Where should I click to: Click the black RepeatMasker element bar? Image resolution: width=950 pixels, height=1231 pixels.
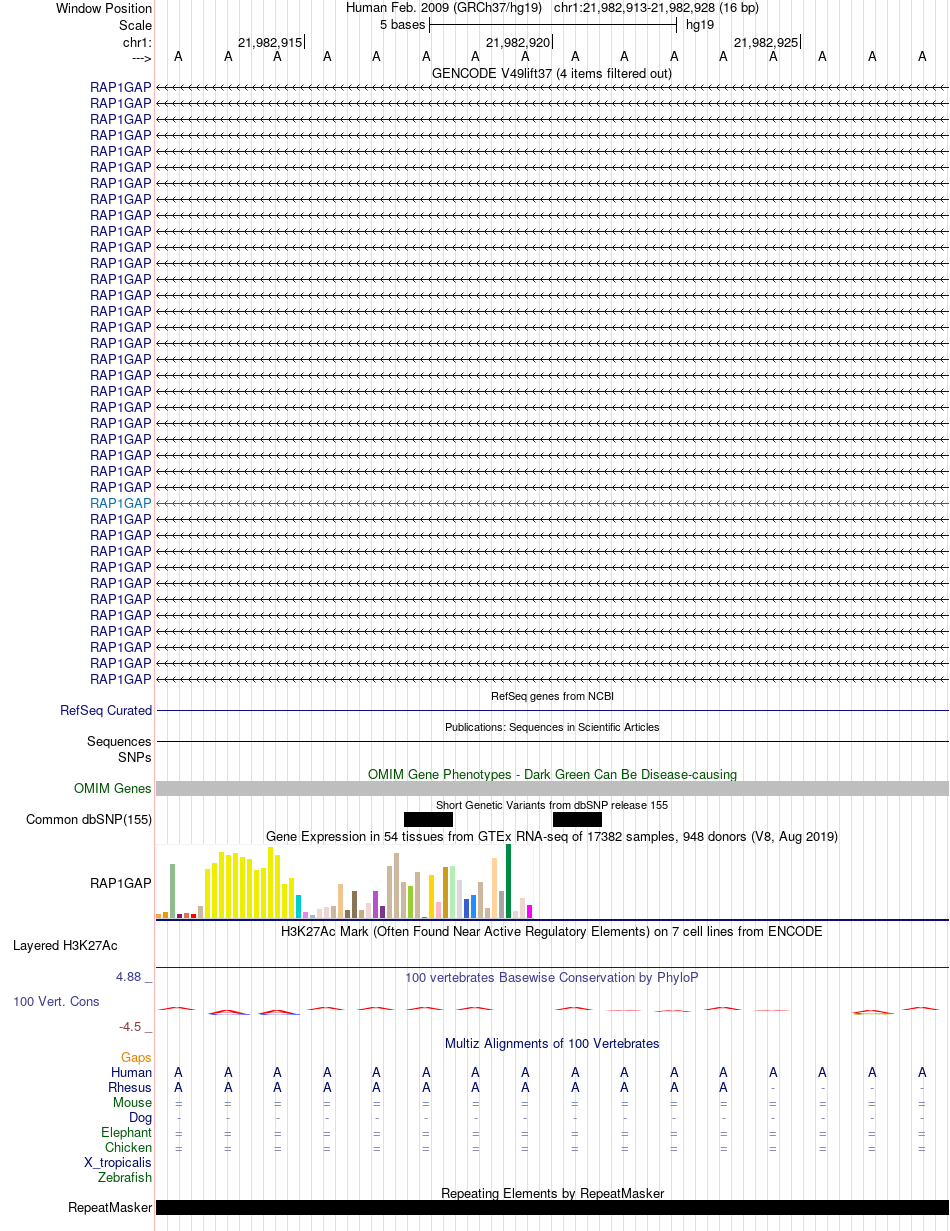(552, 1208)
